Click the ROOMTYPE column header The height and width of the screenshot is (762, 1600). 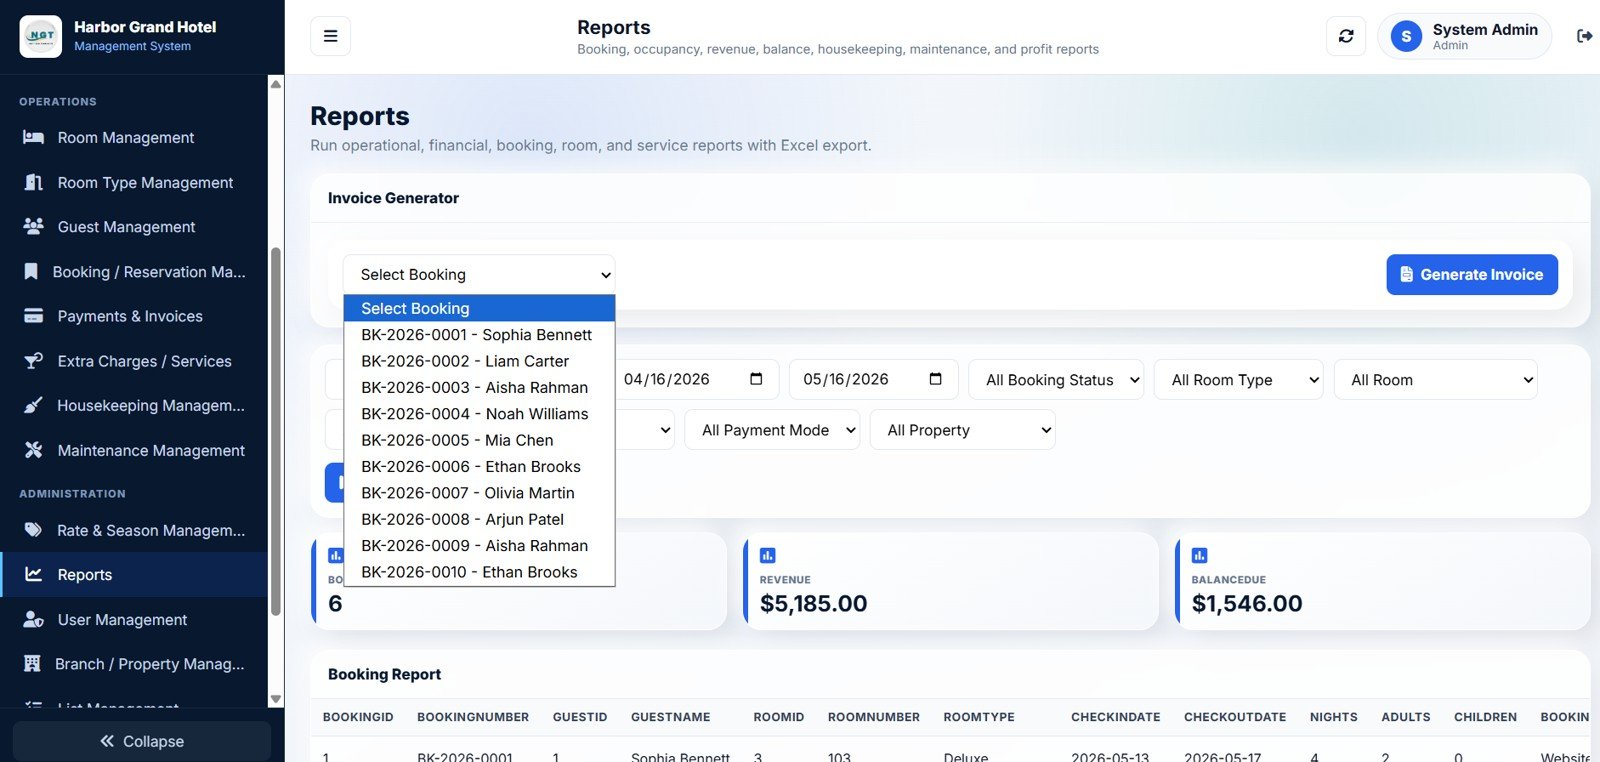tap(979, 717)
